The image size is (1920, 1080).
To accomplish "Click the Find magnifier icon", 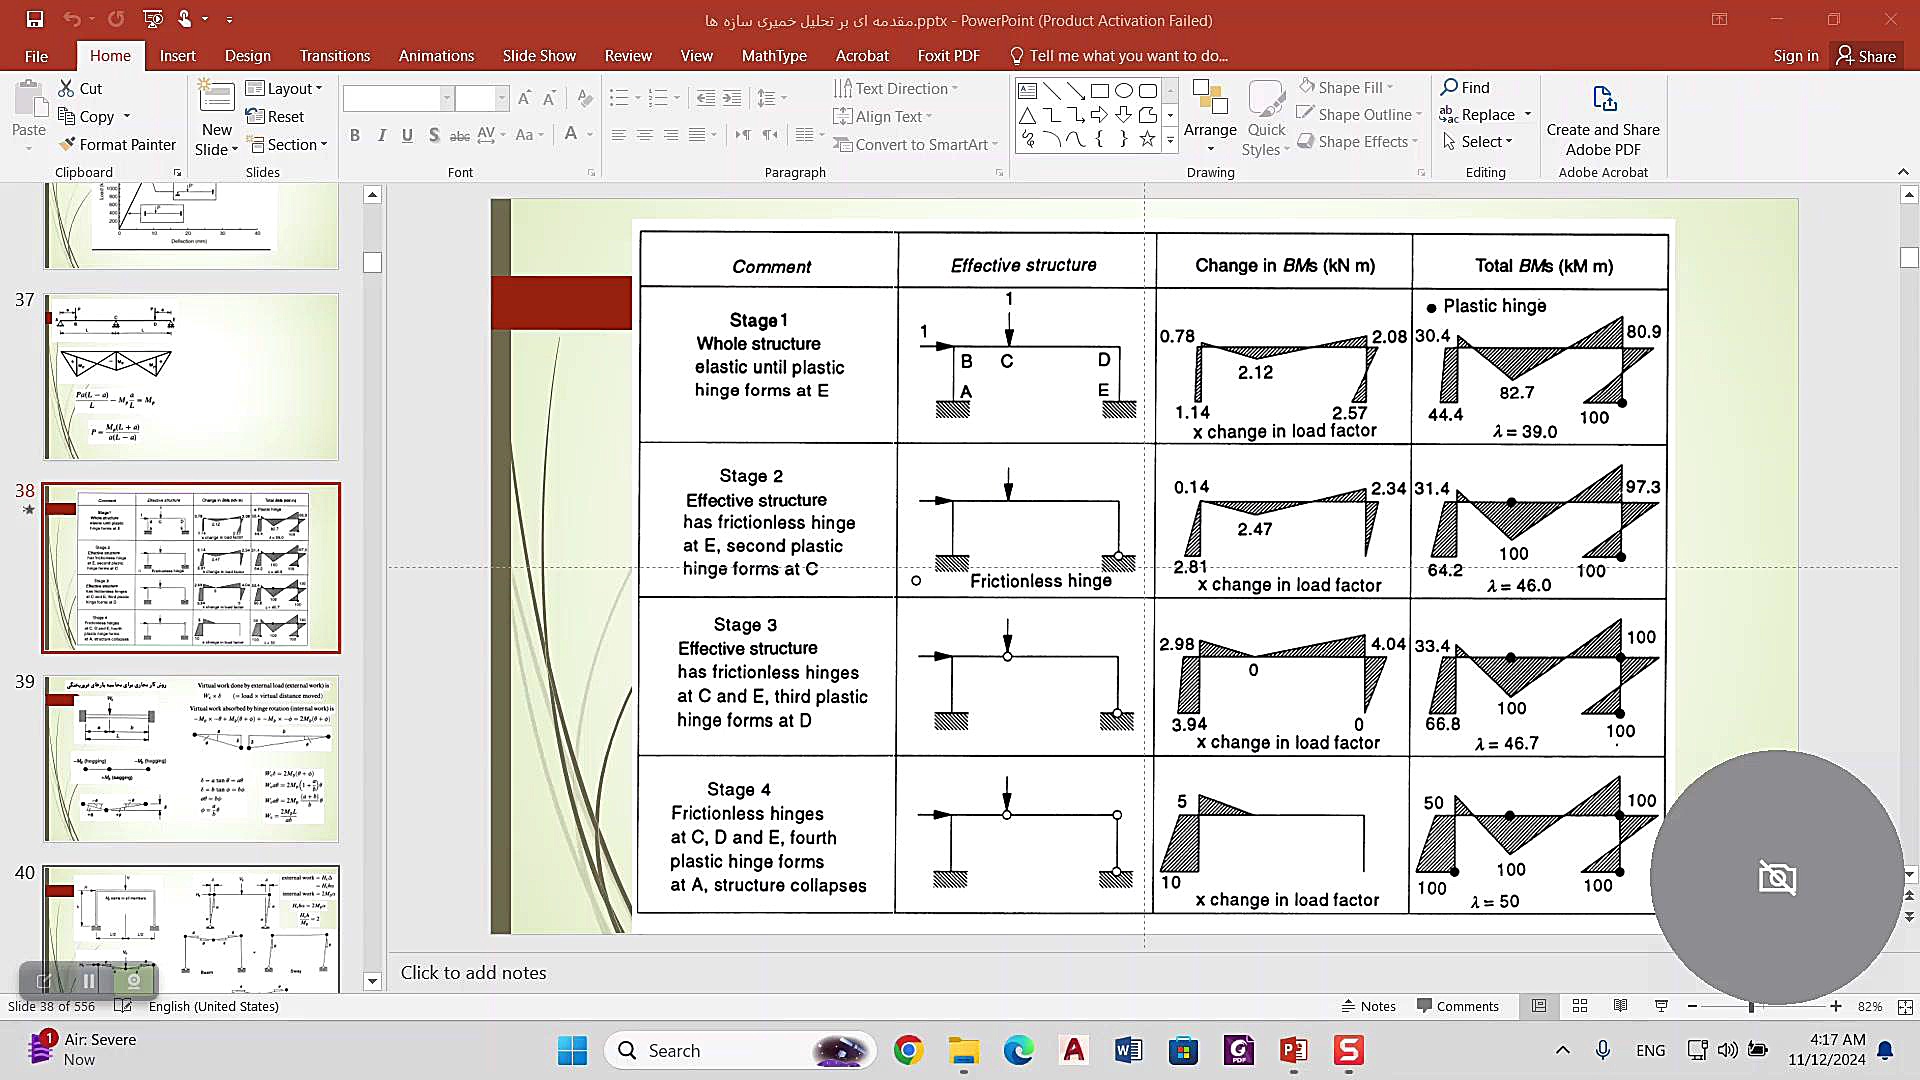I will 1449,87.
